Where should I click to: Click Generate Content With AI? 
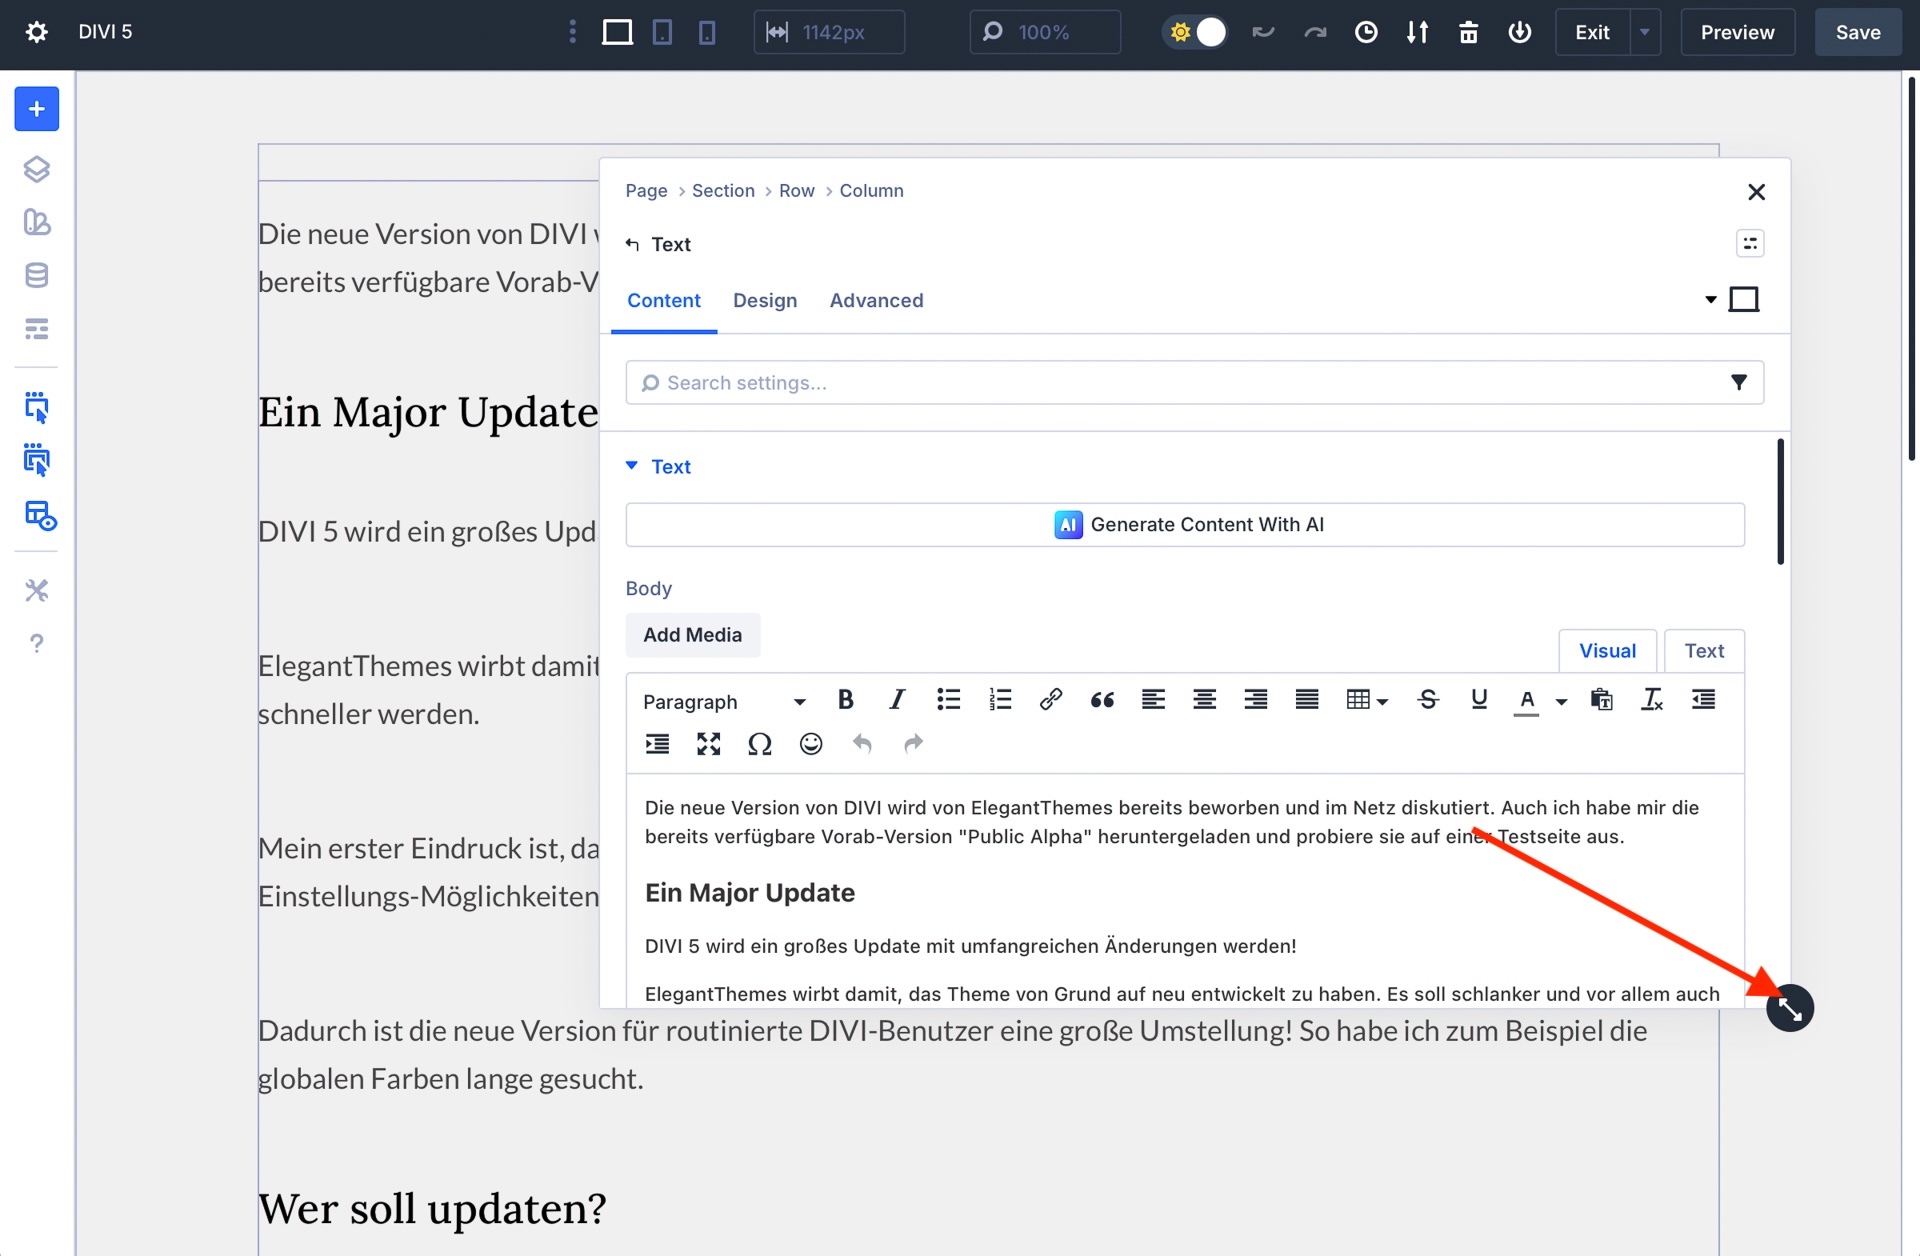(x=1185, y=525)
